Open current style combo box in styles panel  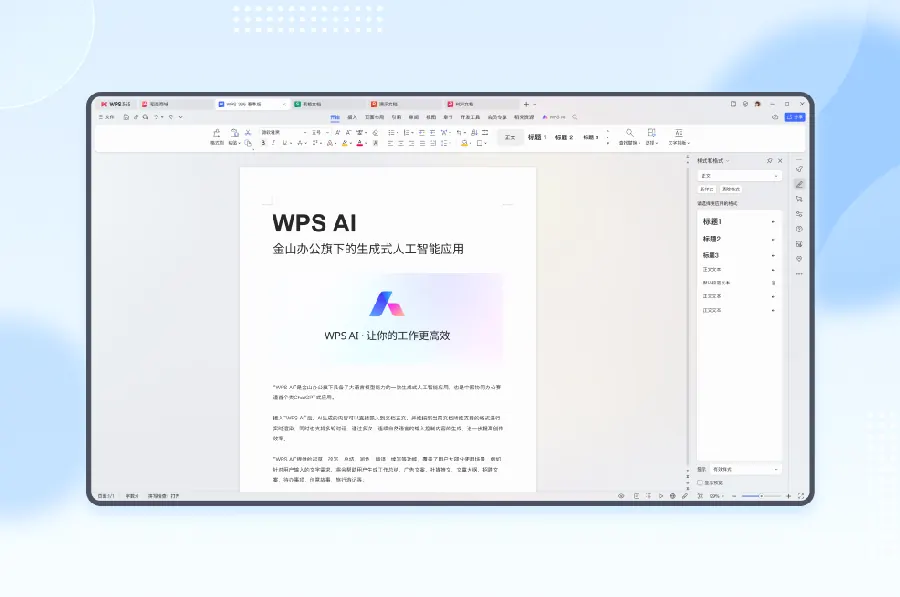tap(739, 176)
